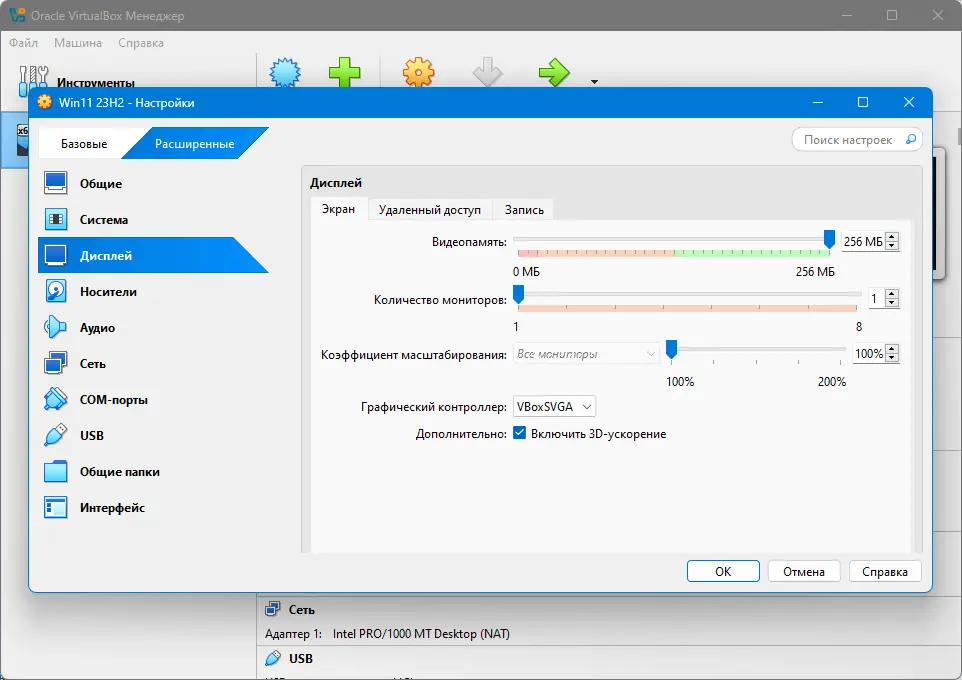
Task: Increase Видеопамять value with up spinner
Action: [893, 237]
